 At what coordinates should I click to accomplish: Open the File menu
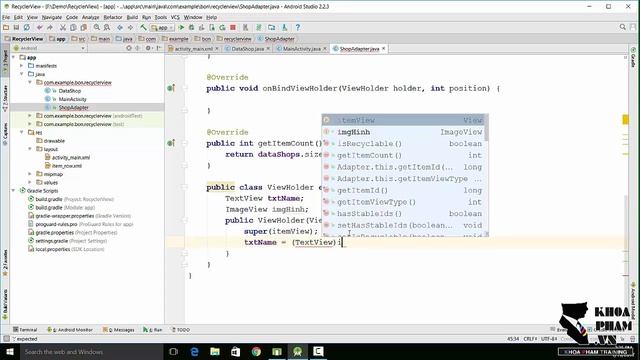tap(6, 17)
